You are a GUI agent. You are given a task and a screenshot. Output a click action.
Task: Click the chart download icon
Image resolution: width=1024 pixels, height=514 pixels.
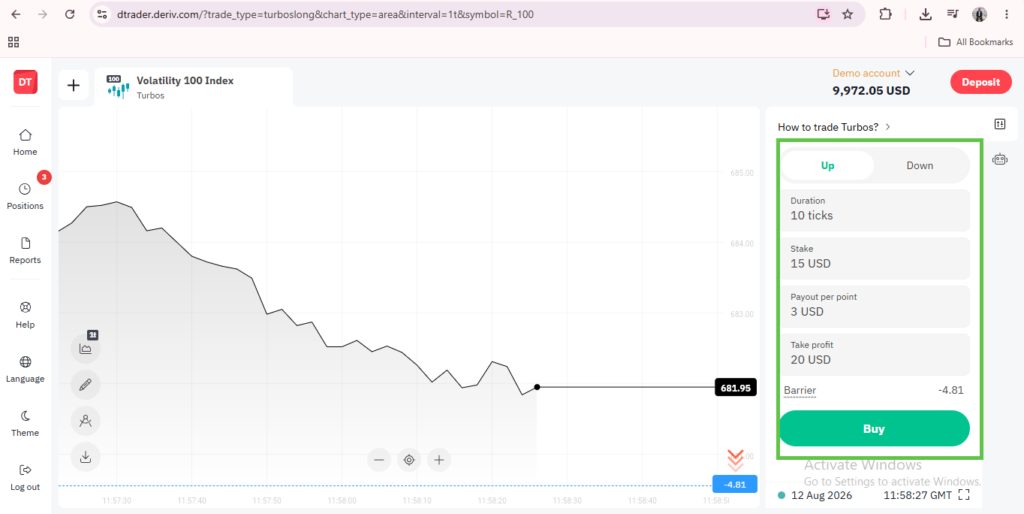coord(86,457)
